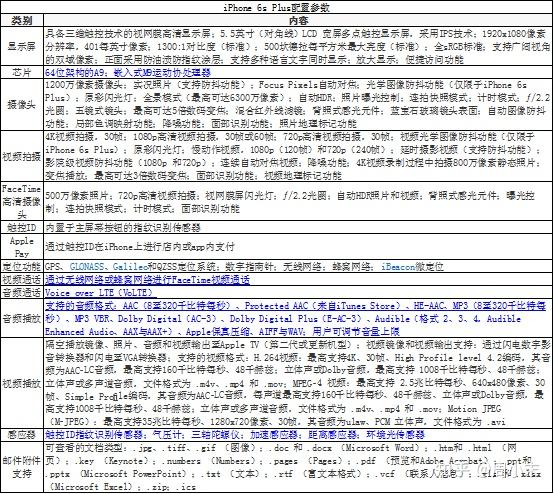Click the '芯片' category cell
The height and width of the screenshot is (494, 554).
(x=22, y=72)
